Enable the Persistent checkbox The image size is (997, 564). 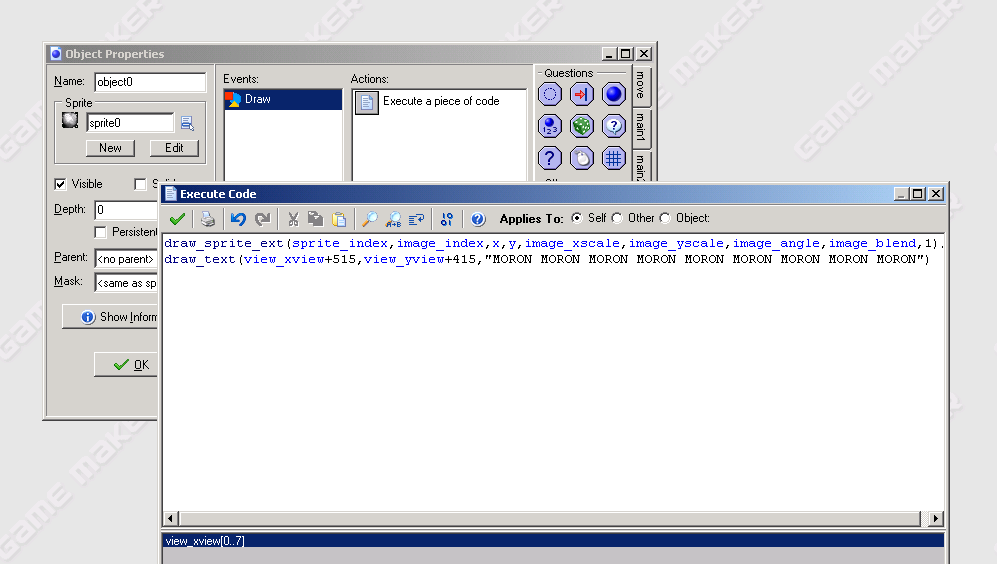coord(100,232)
